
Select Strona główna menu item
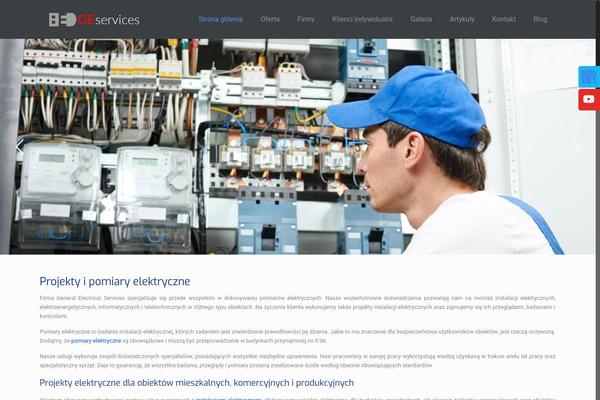[220, 19]
